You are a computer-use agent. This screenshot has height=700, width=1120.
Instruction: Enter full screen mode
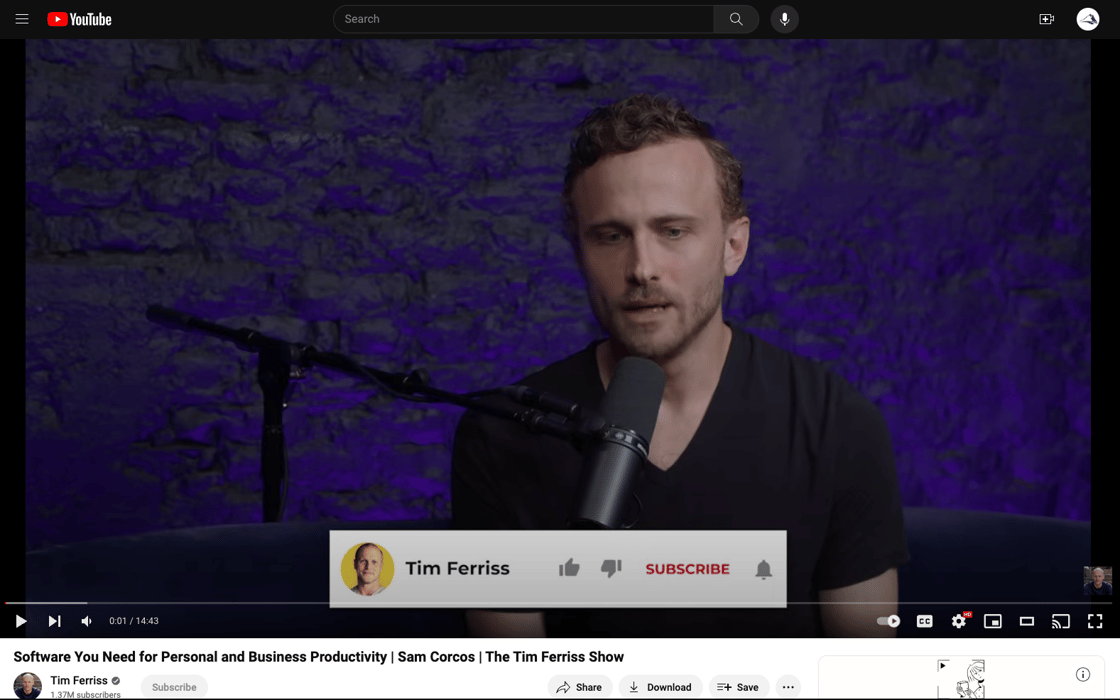(1095, 621)
